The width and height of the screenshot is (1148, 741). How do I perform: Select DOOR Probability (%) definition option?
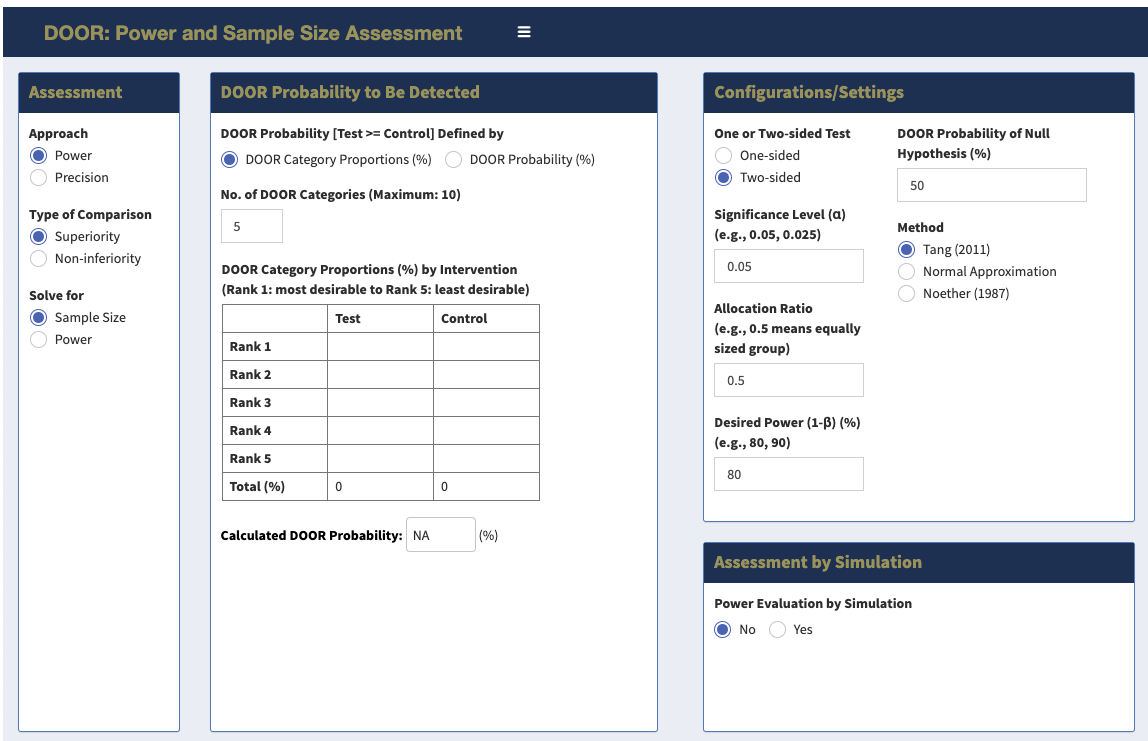pyautogui.click(x=453, y=159)
